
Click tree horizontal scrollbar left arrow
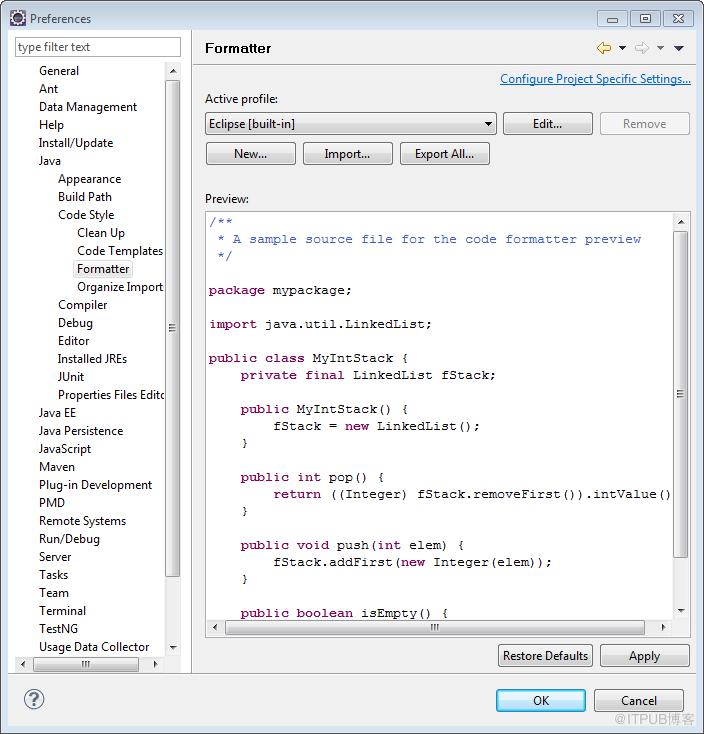[x=23, y=664]
